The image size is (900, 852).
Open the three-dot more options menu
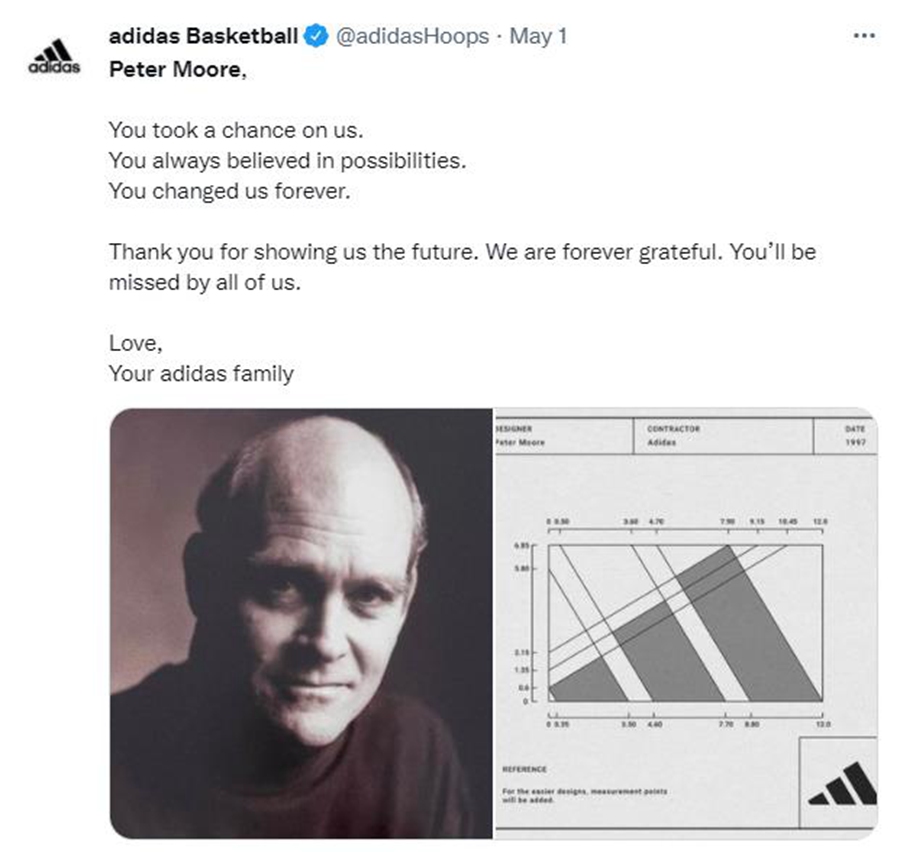click(863, 36)
